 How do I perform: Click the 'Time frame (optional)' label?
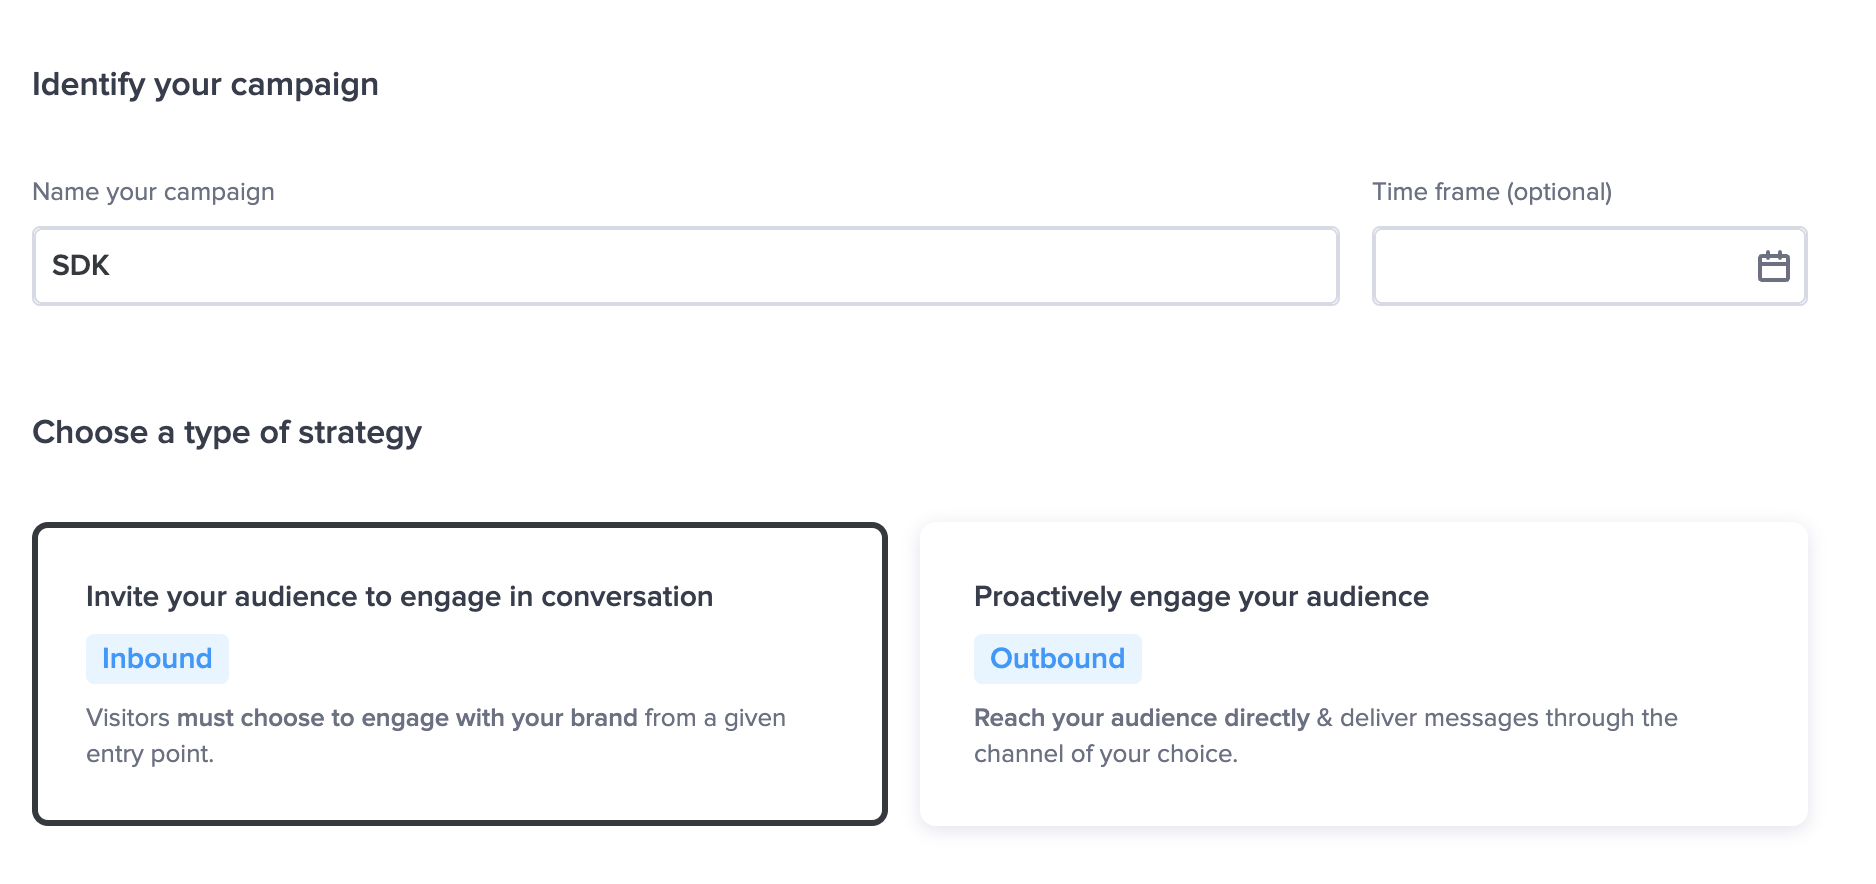pyautogui.click(x=1491, y=192)
